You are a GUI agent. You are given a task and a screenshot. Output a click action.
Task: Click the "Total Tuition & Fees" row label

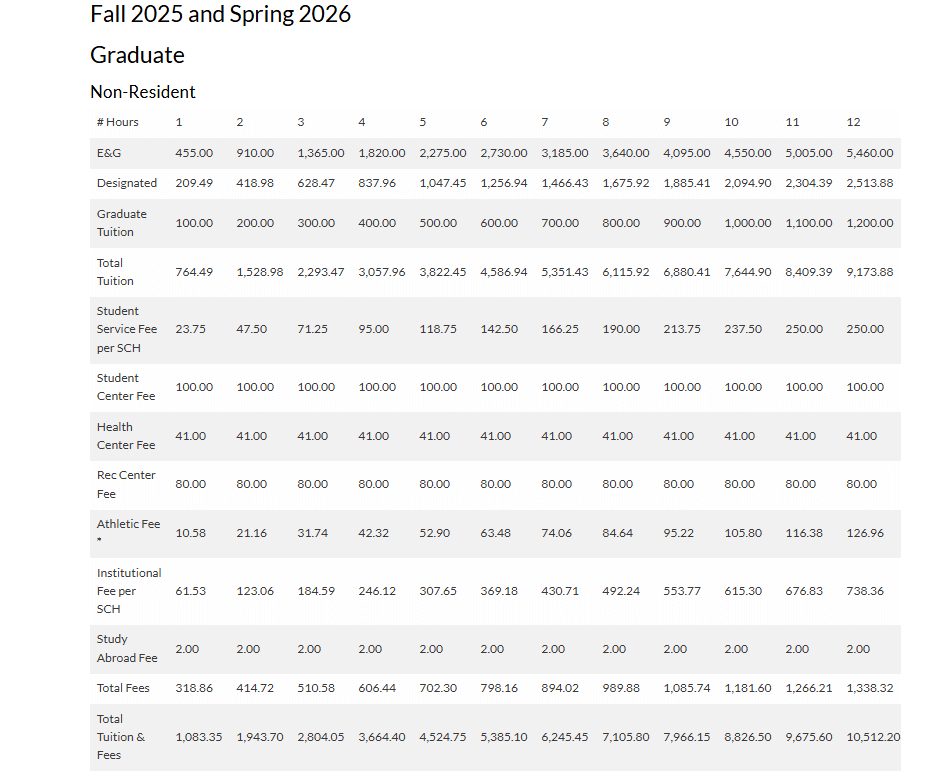121,737
